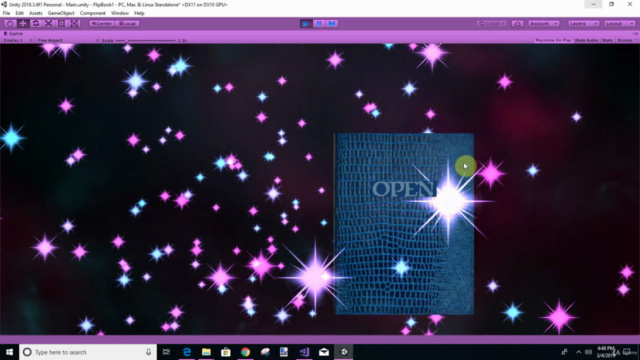The width and height of the screenshot is (640, 360).
Task: Select the Rect transform tool
Action: point(61,24)
